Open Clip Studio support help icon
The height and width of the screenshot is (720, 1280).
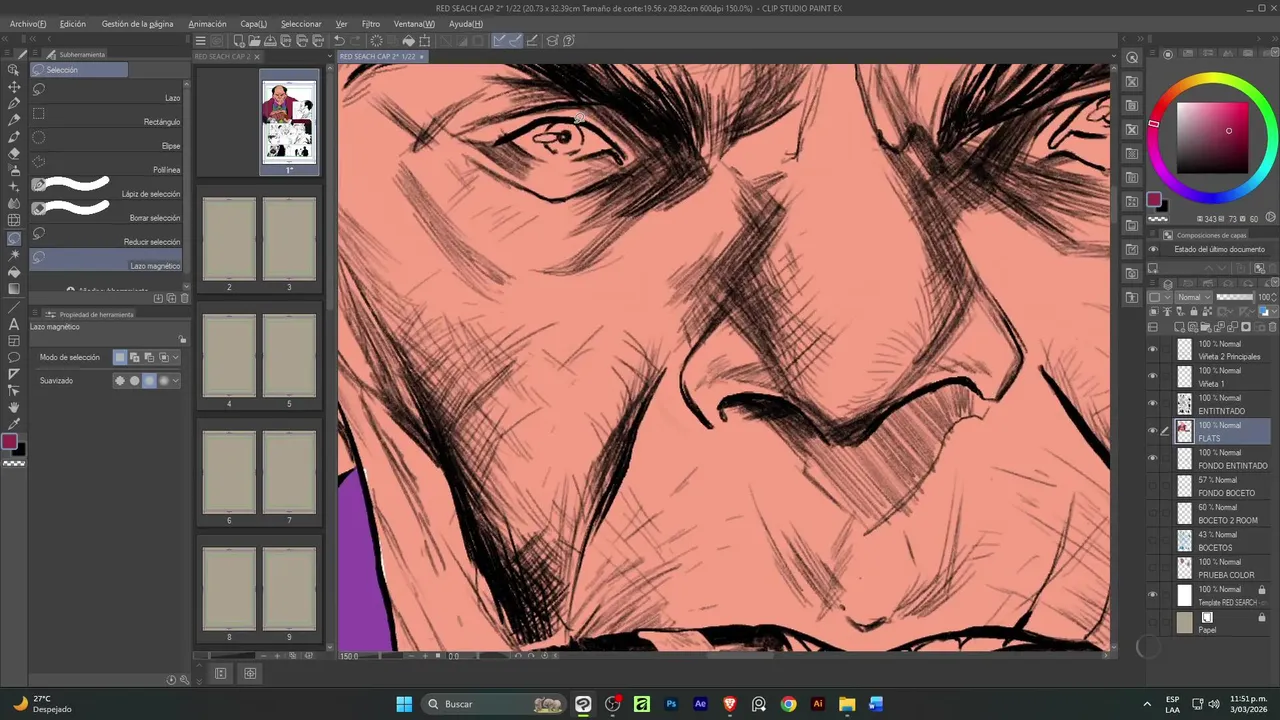coord(569,41)
